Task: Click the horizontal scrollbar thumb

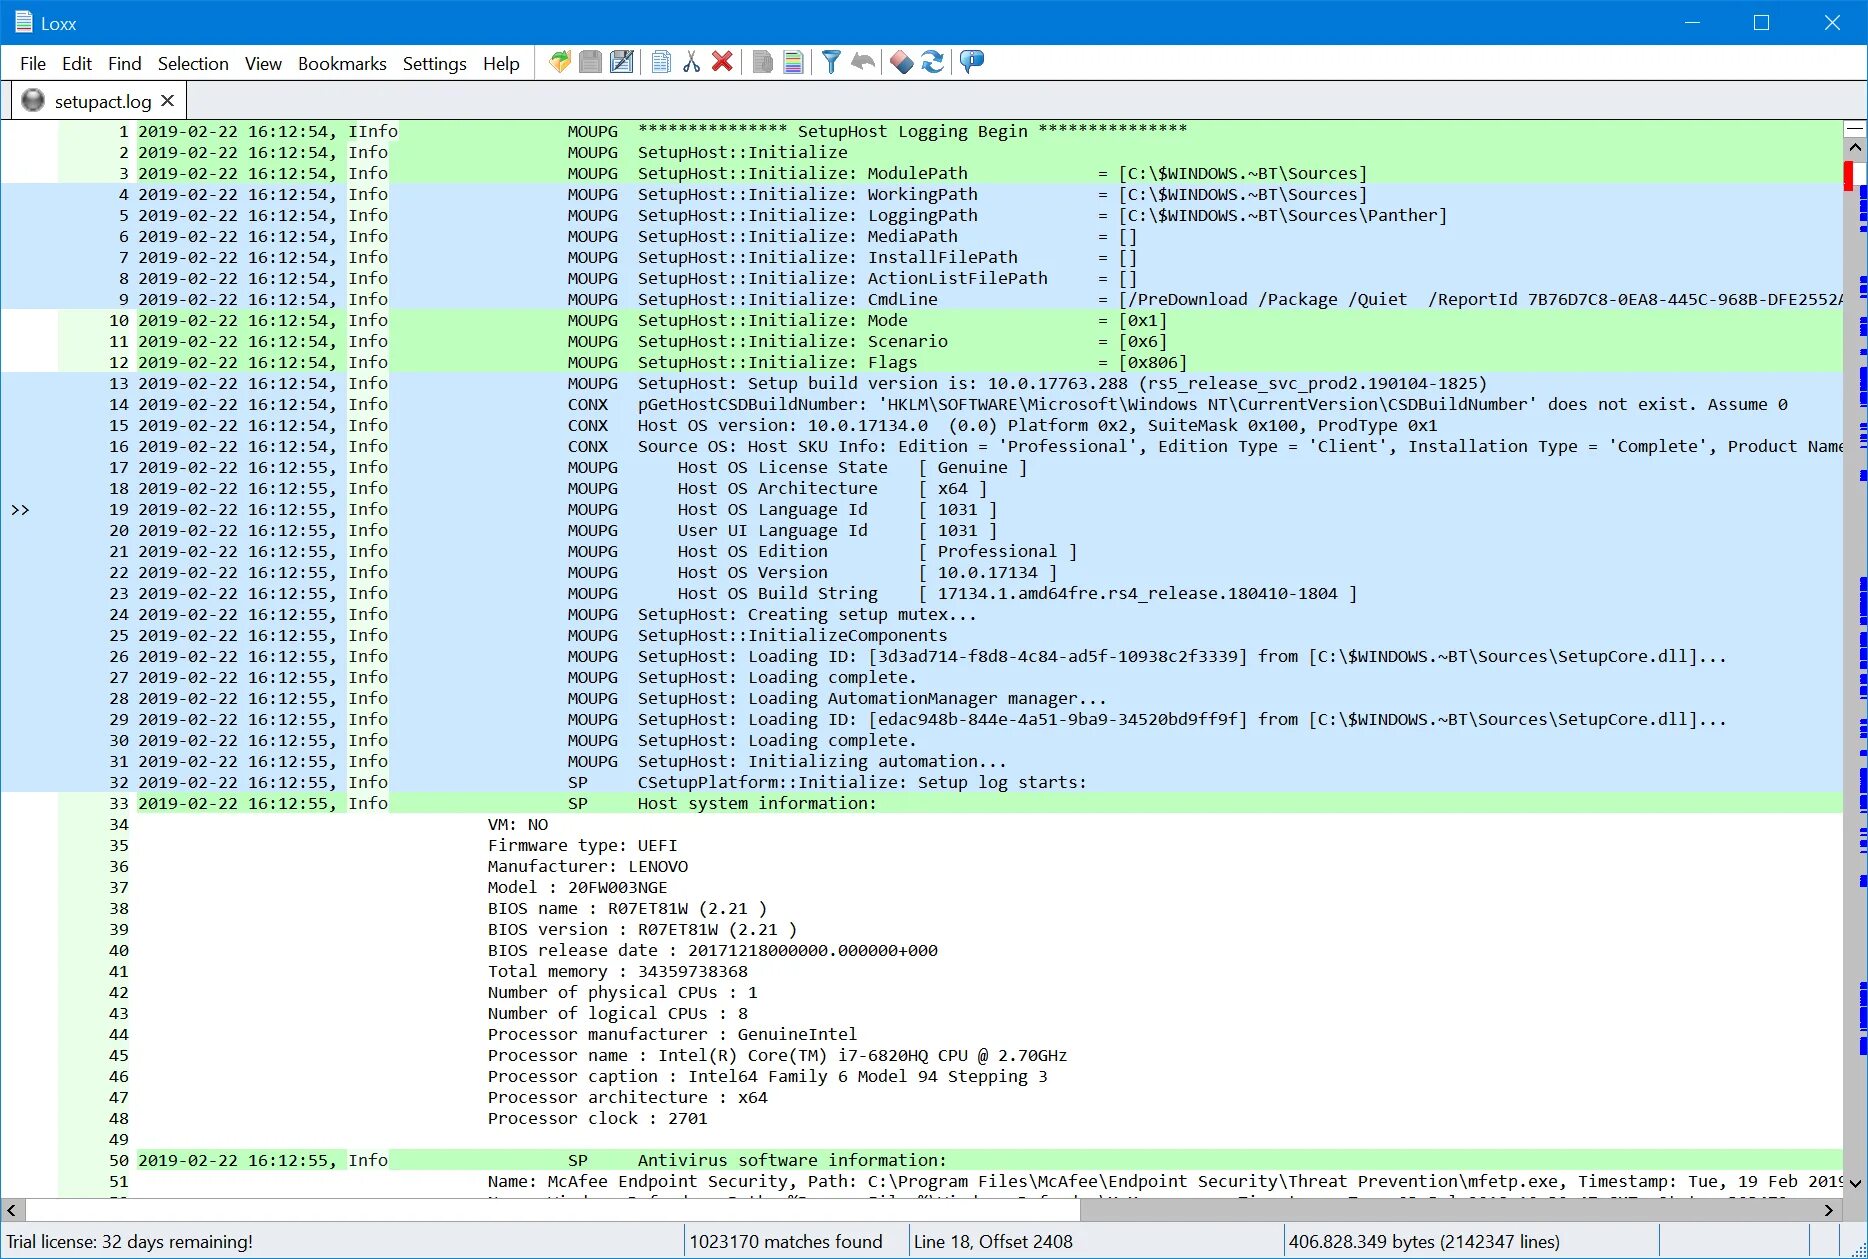Action: 553,1210
